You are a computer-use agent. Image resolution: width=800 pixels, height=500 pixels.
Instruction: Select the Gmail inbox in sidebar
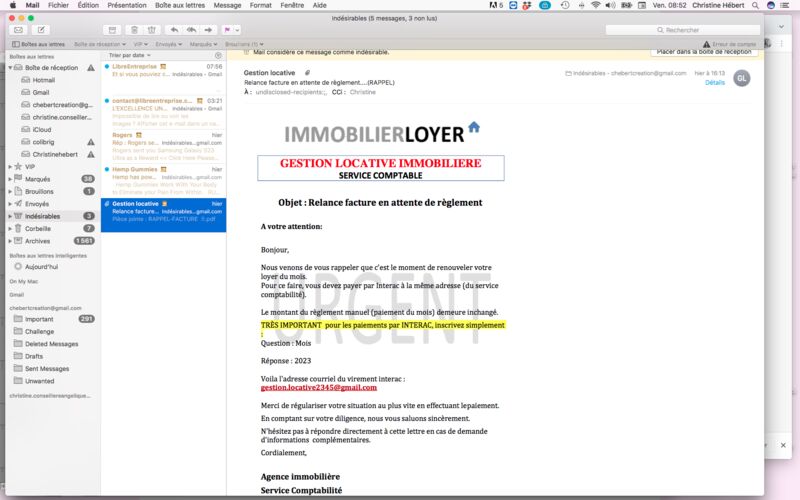pos(41,92)
